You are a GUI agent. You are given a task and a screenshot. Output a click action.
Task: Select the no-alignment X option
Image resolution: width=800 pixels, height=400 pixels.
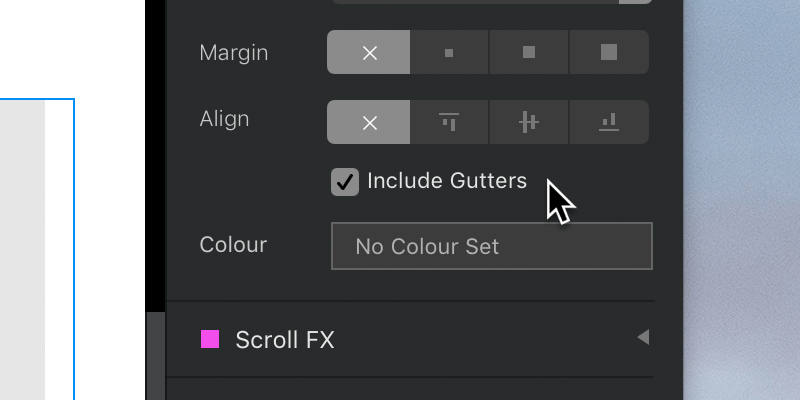pos(368,122)
